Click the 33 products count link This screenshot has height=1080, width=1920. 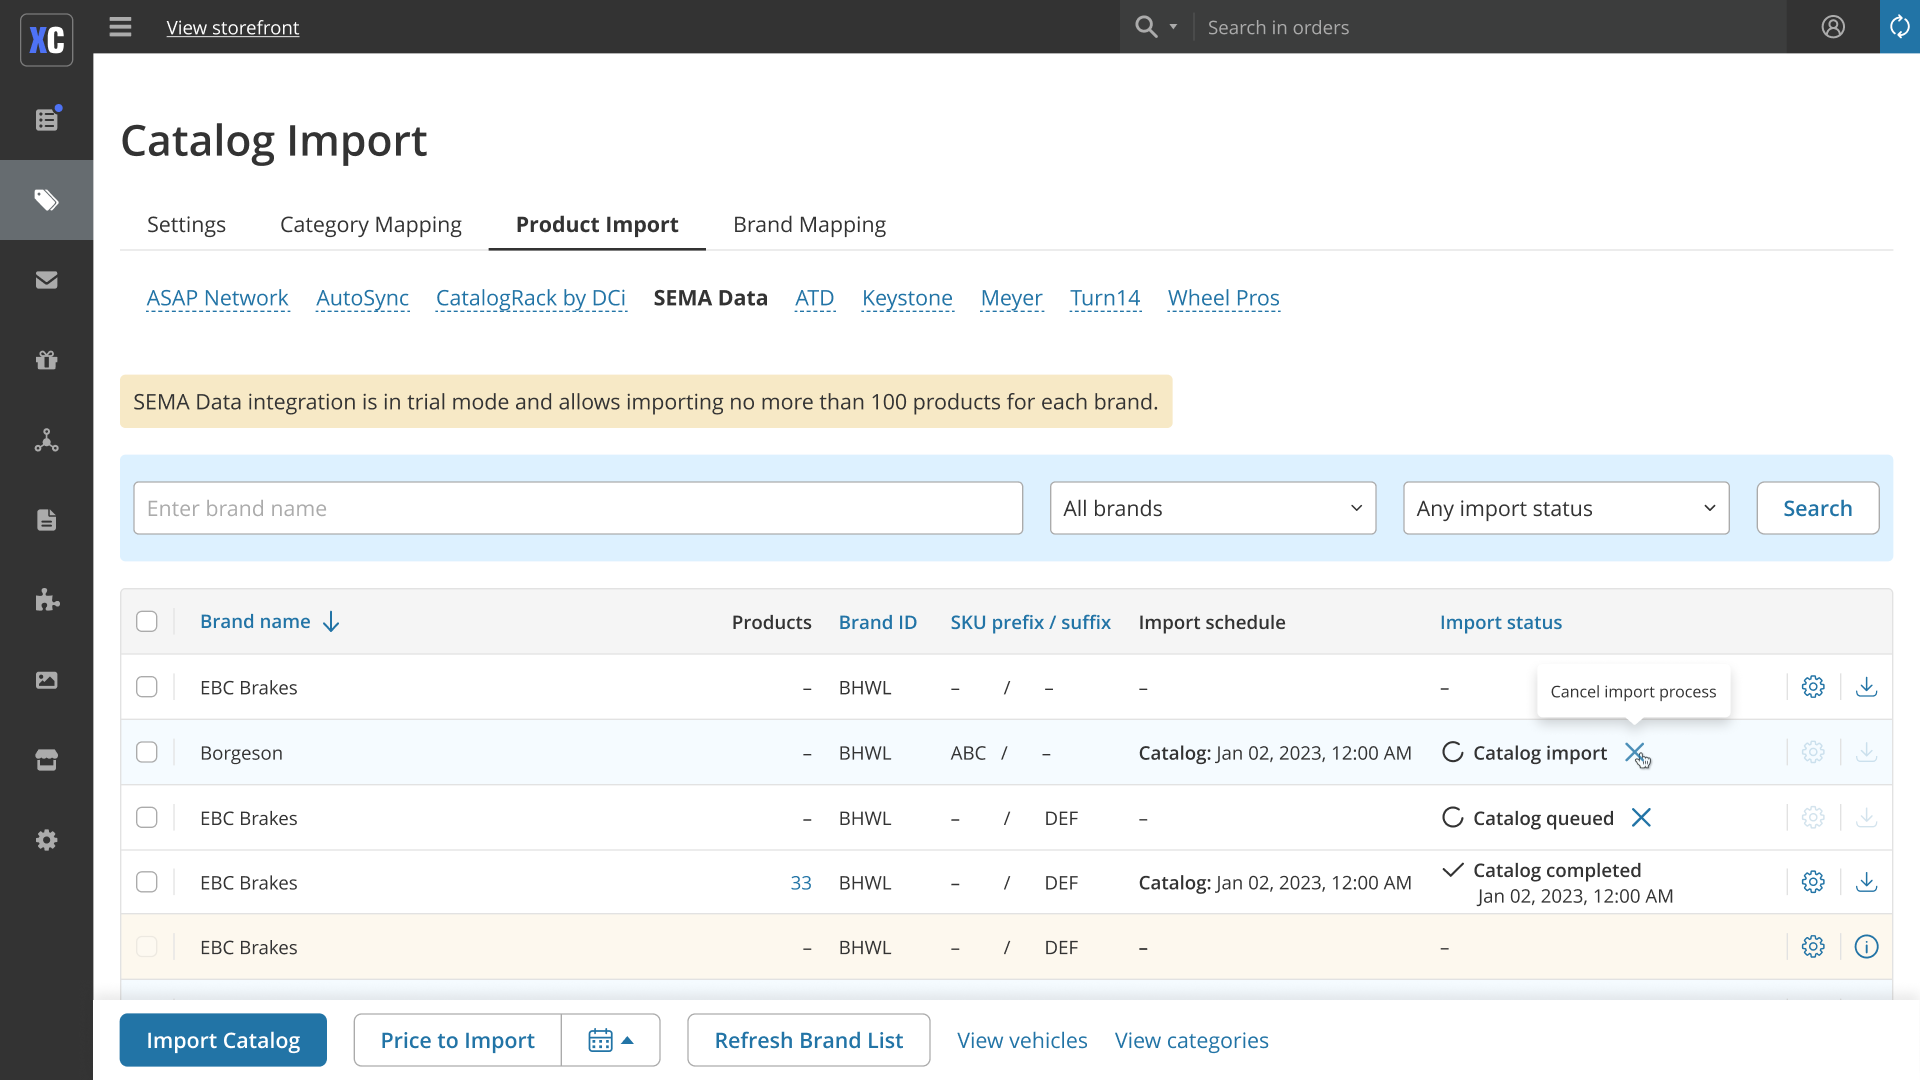pyautogui.click(x=801, y=883)
